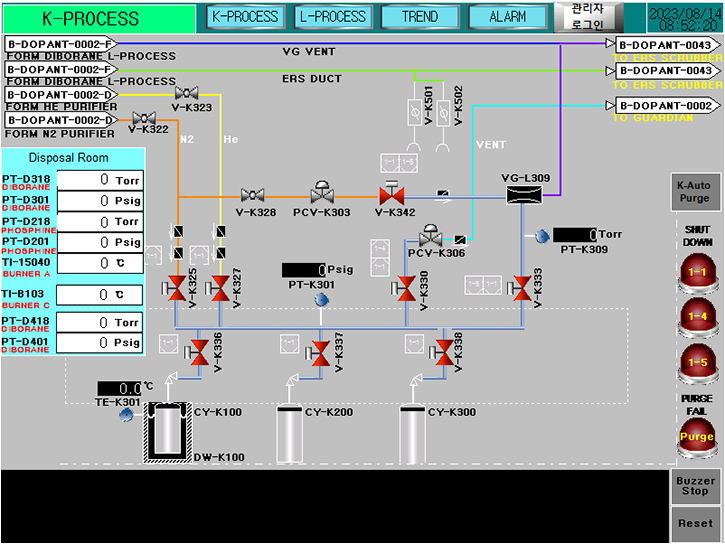Toggle red valve V-K330
This screenshot has height=544, width=725.
click(403, 288)
